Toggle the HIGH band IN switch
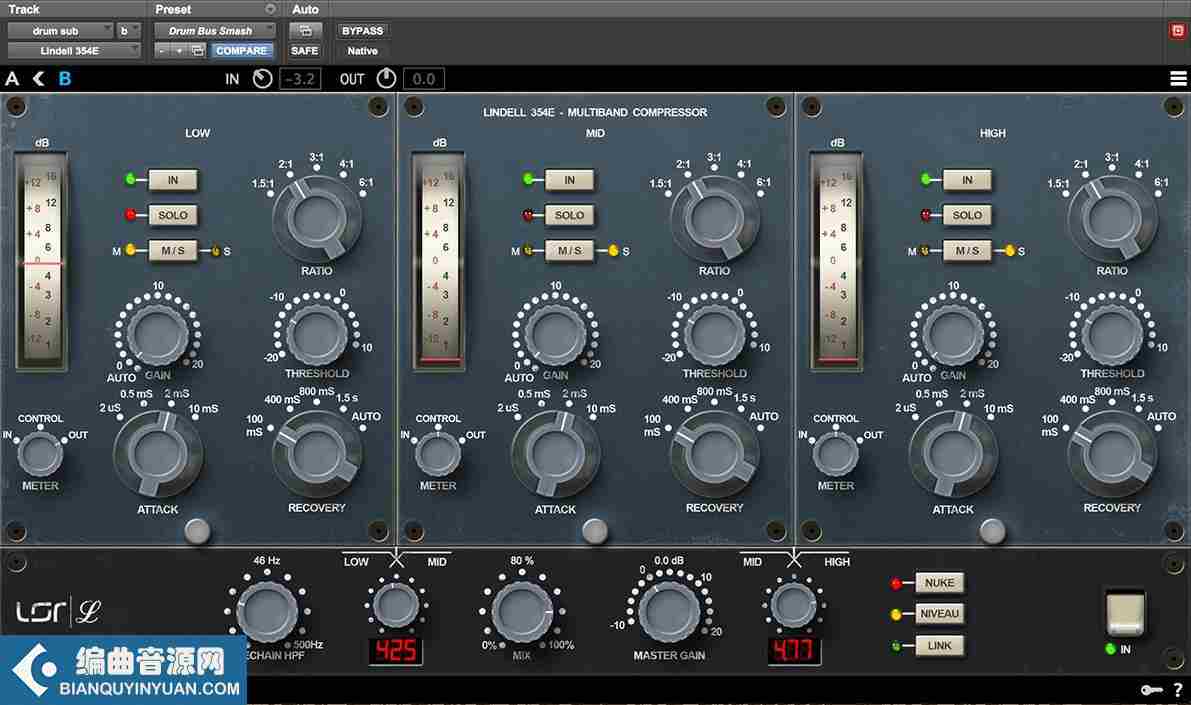 pos(967,180)
